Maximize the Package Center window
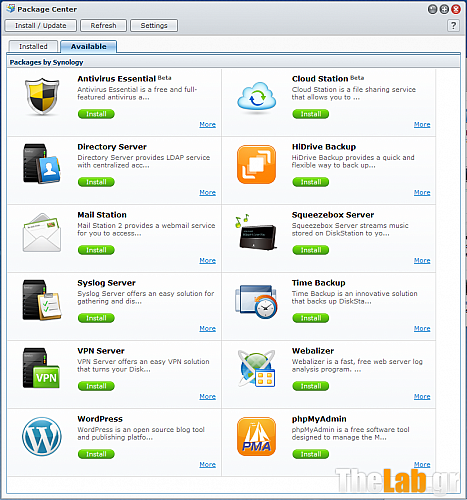Screen dimensions: 467x500 click(444, 9)
